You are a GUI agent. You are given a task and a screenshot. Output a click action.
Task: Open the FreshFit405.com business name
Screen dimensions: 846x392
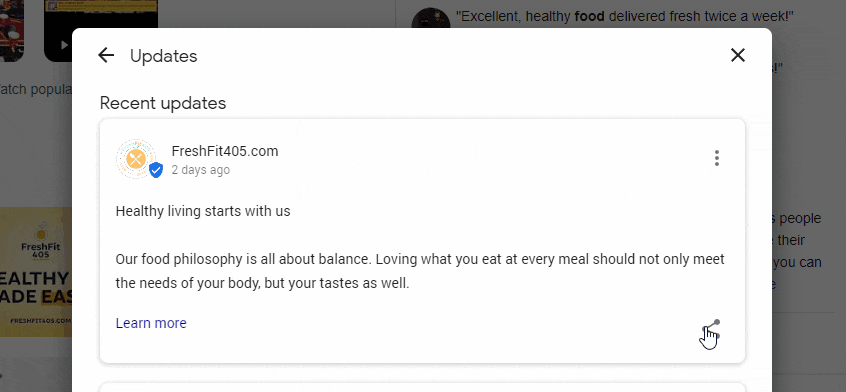(225, 152)
